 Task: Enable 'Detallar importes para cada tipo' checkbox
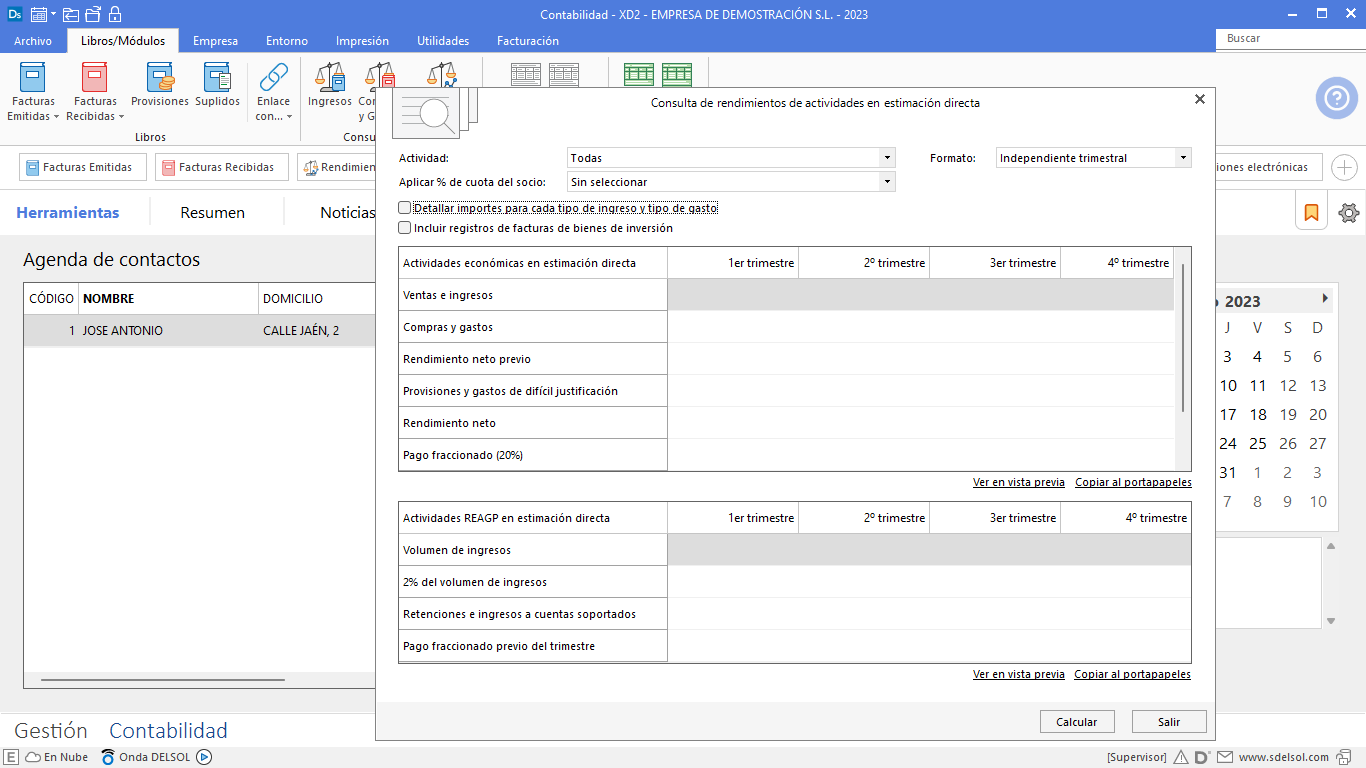pyautogui.click(x=405, y=208)
